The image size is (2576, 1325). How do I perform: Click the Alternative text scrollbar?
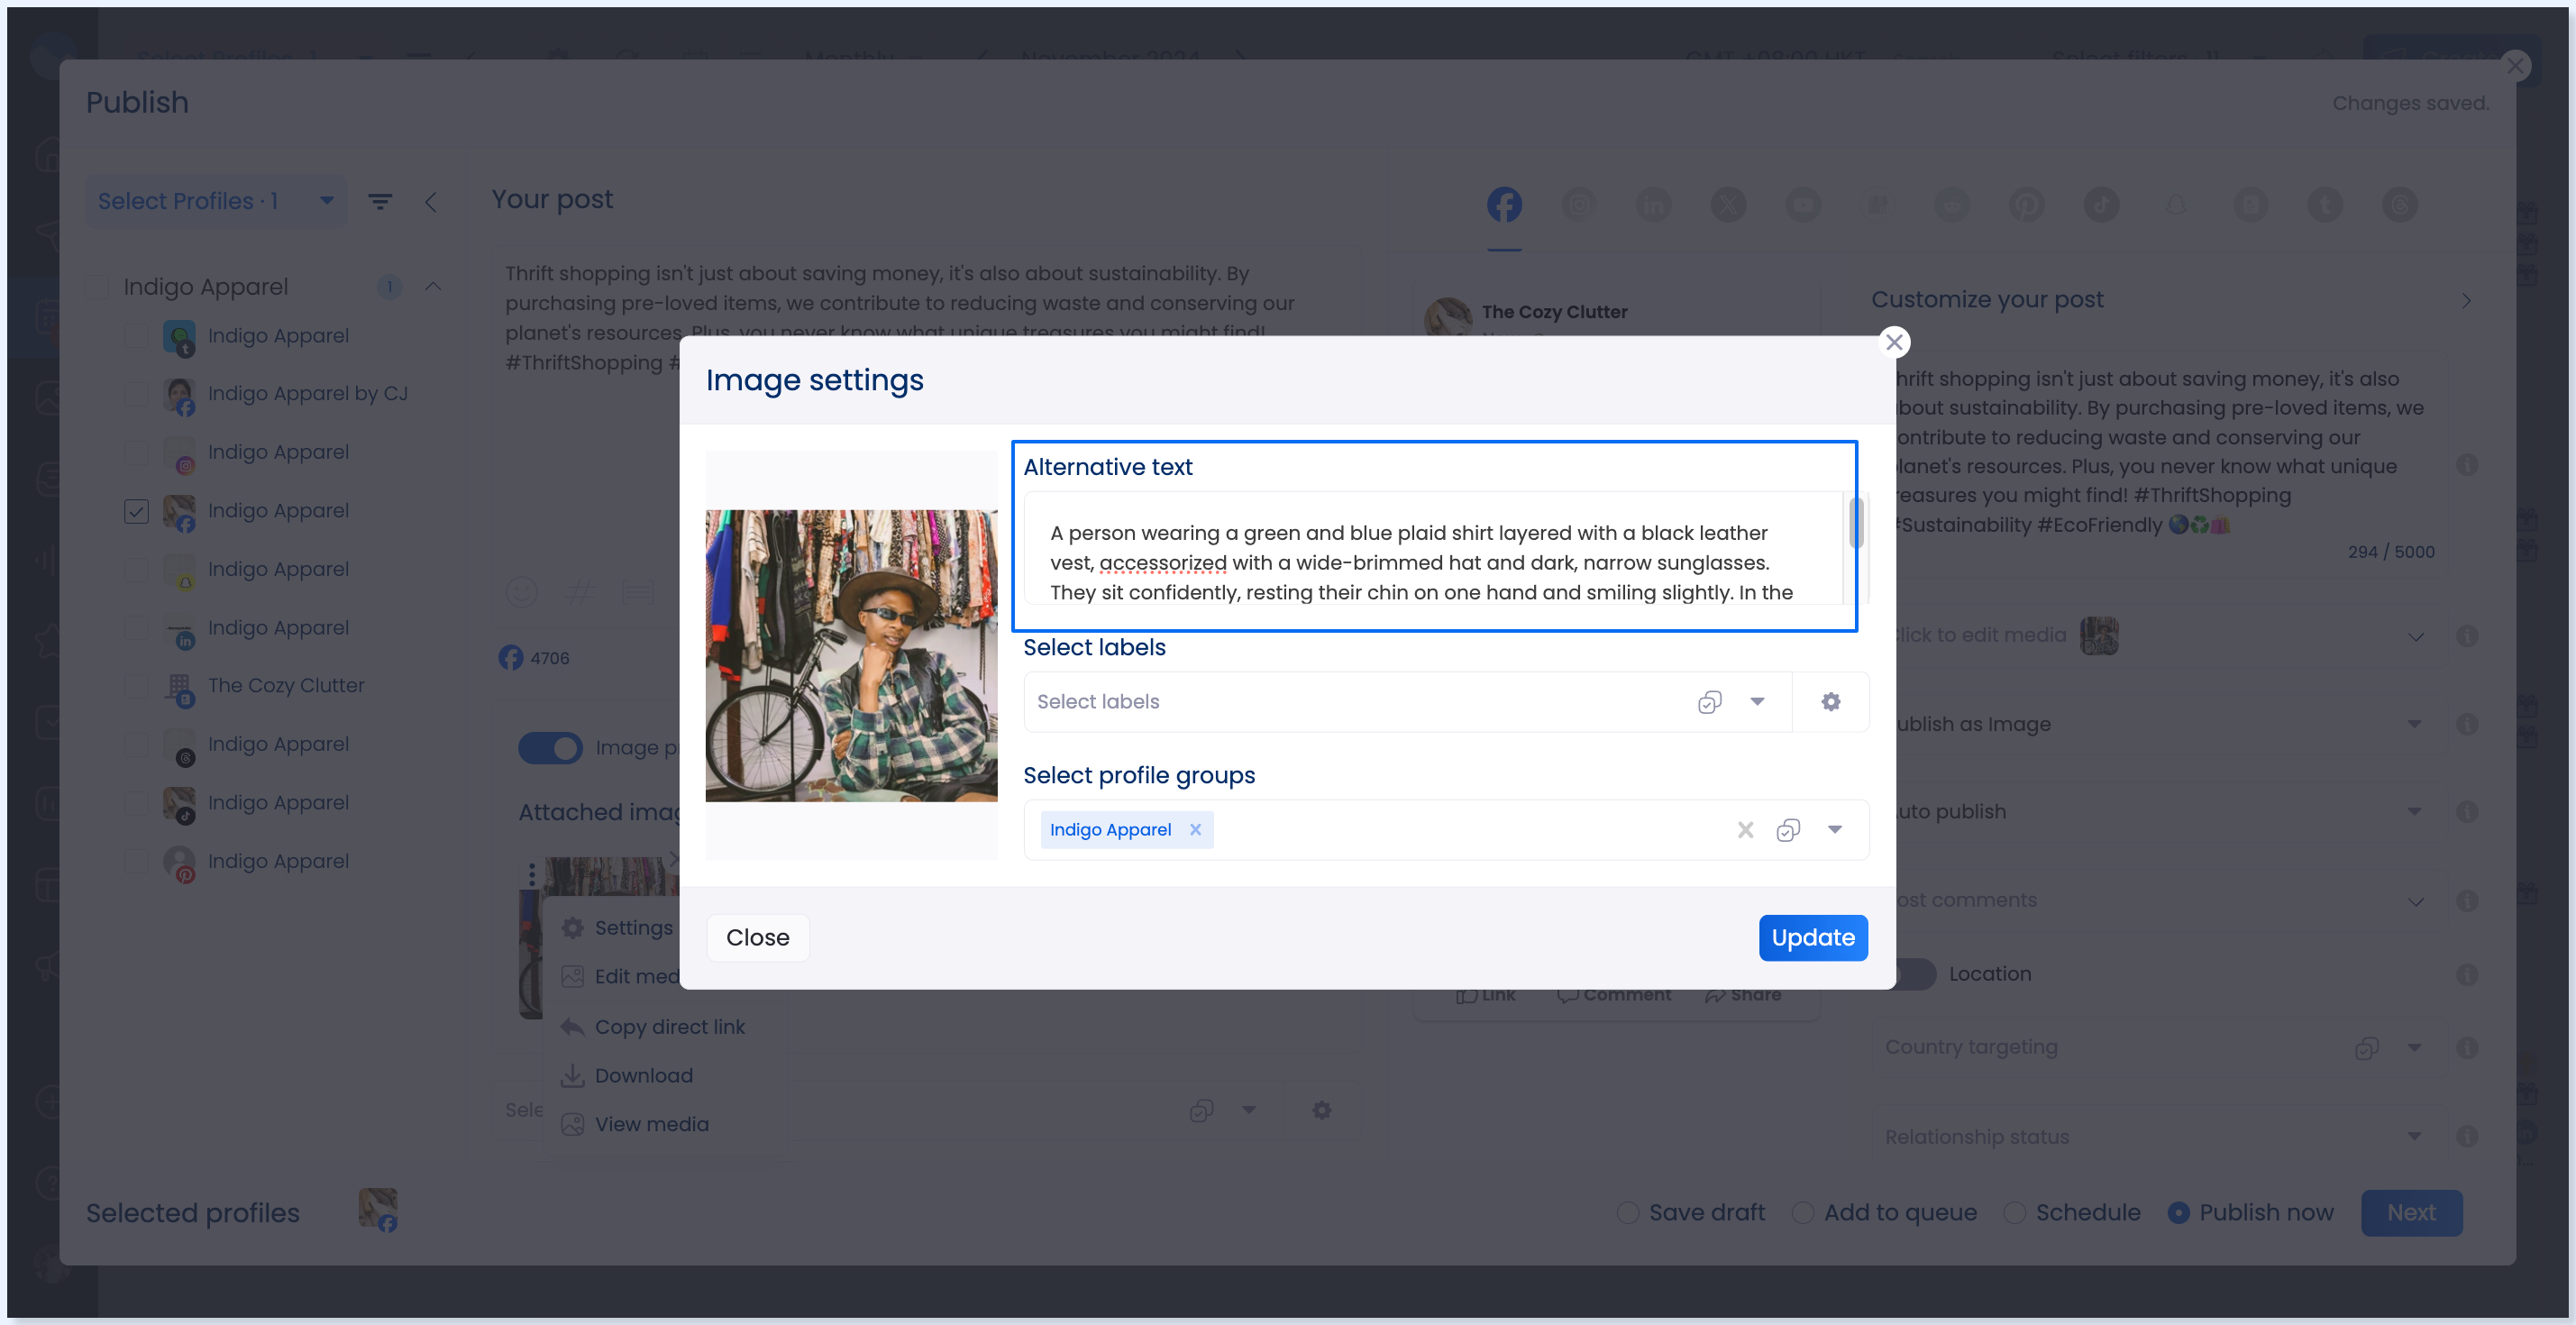[x=1856, y=523]
